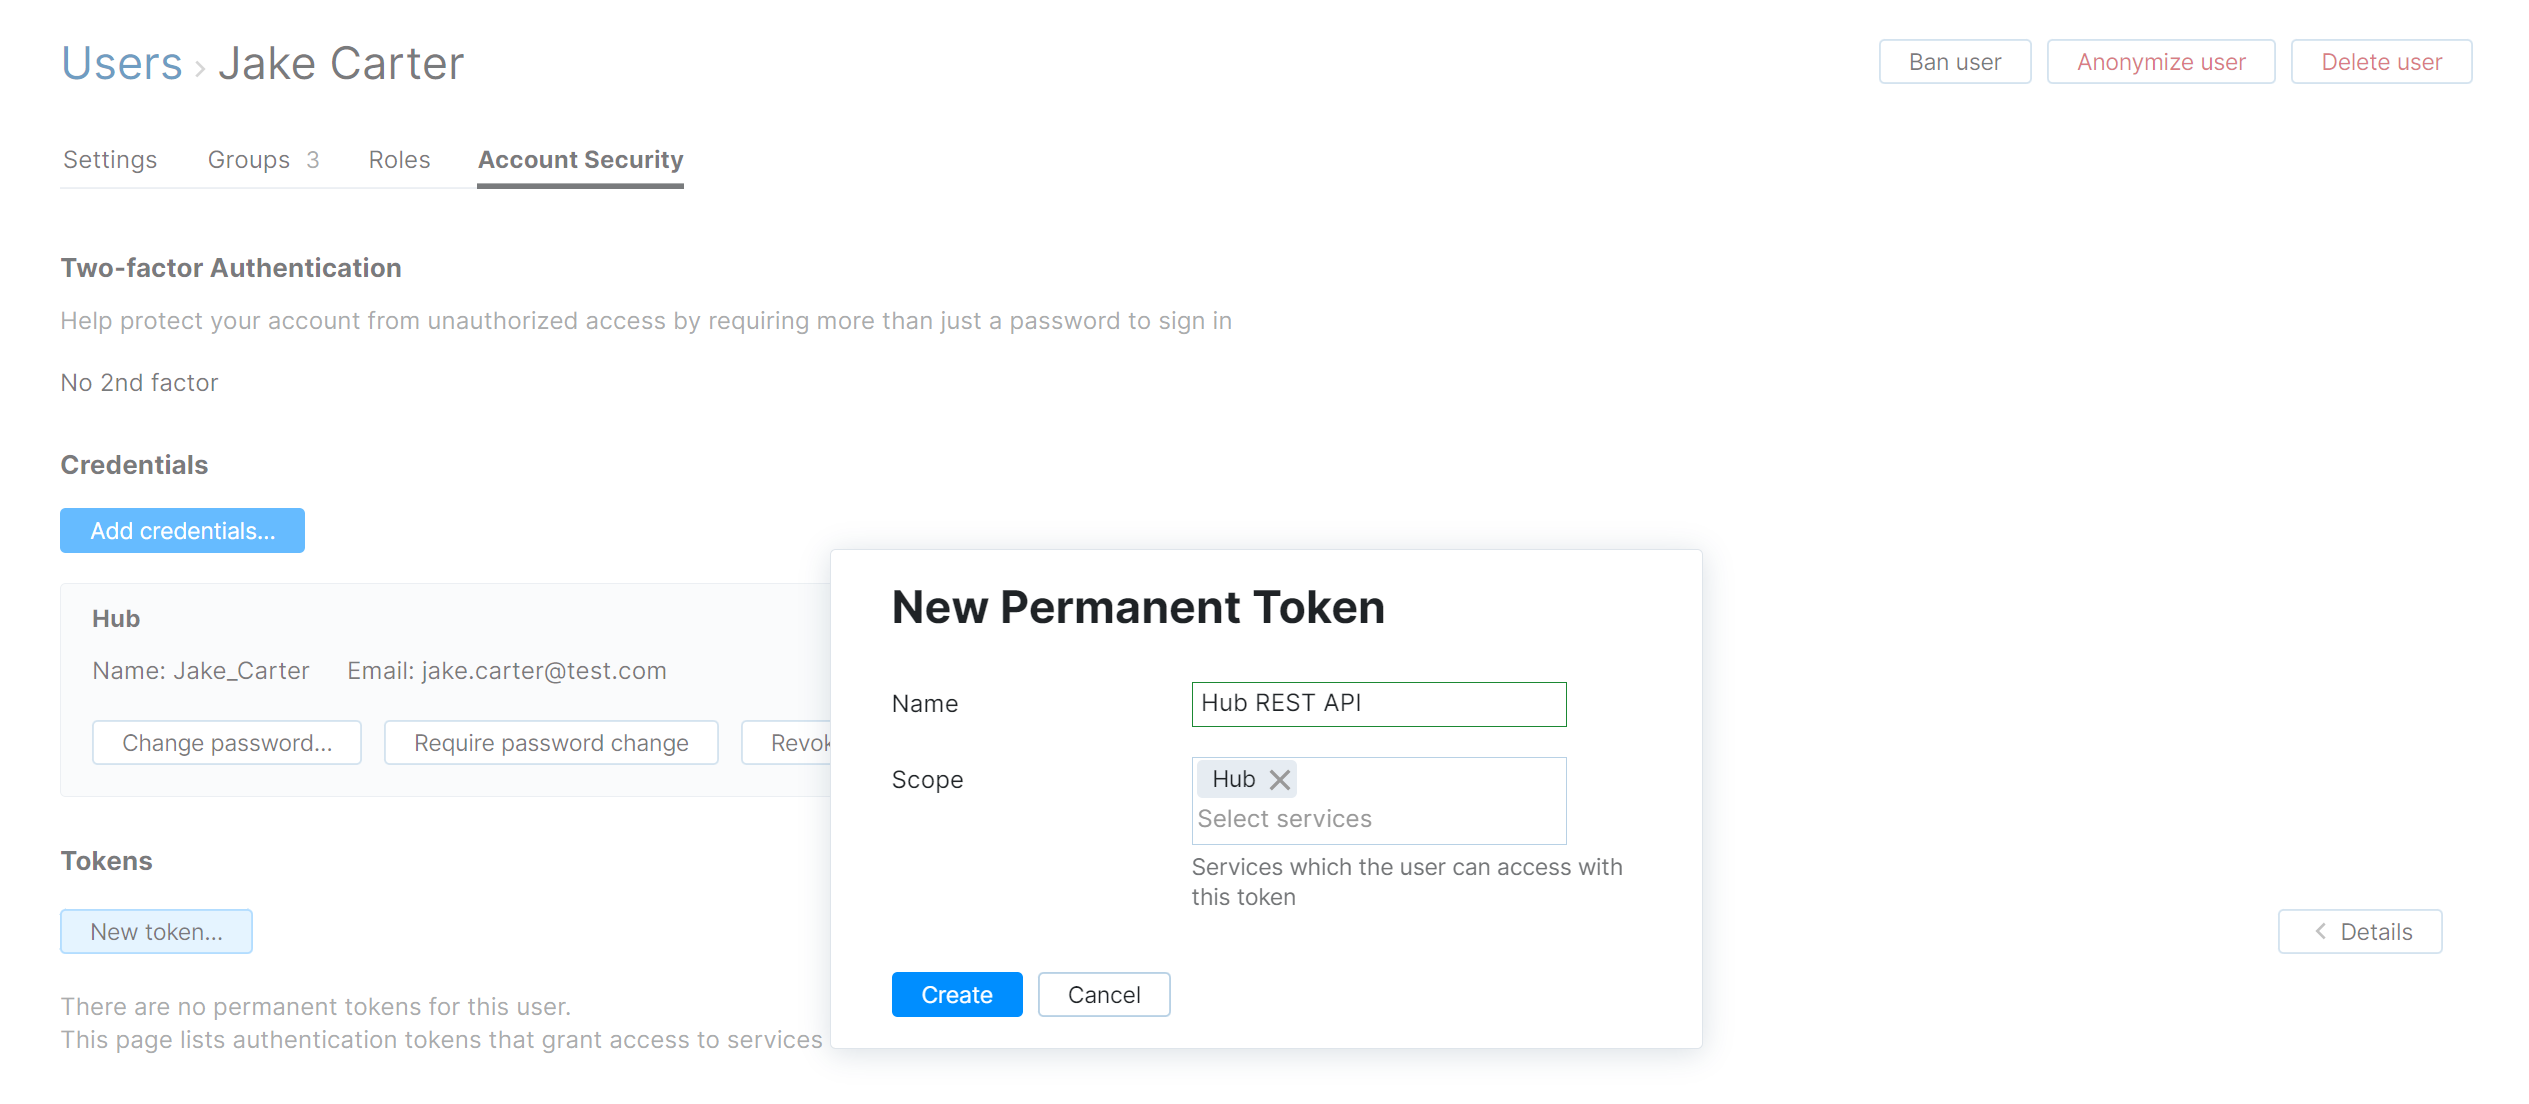Ban user Jake Carter
Screen dimensions: 2529x1104
point(1953,61)
